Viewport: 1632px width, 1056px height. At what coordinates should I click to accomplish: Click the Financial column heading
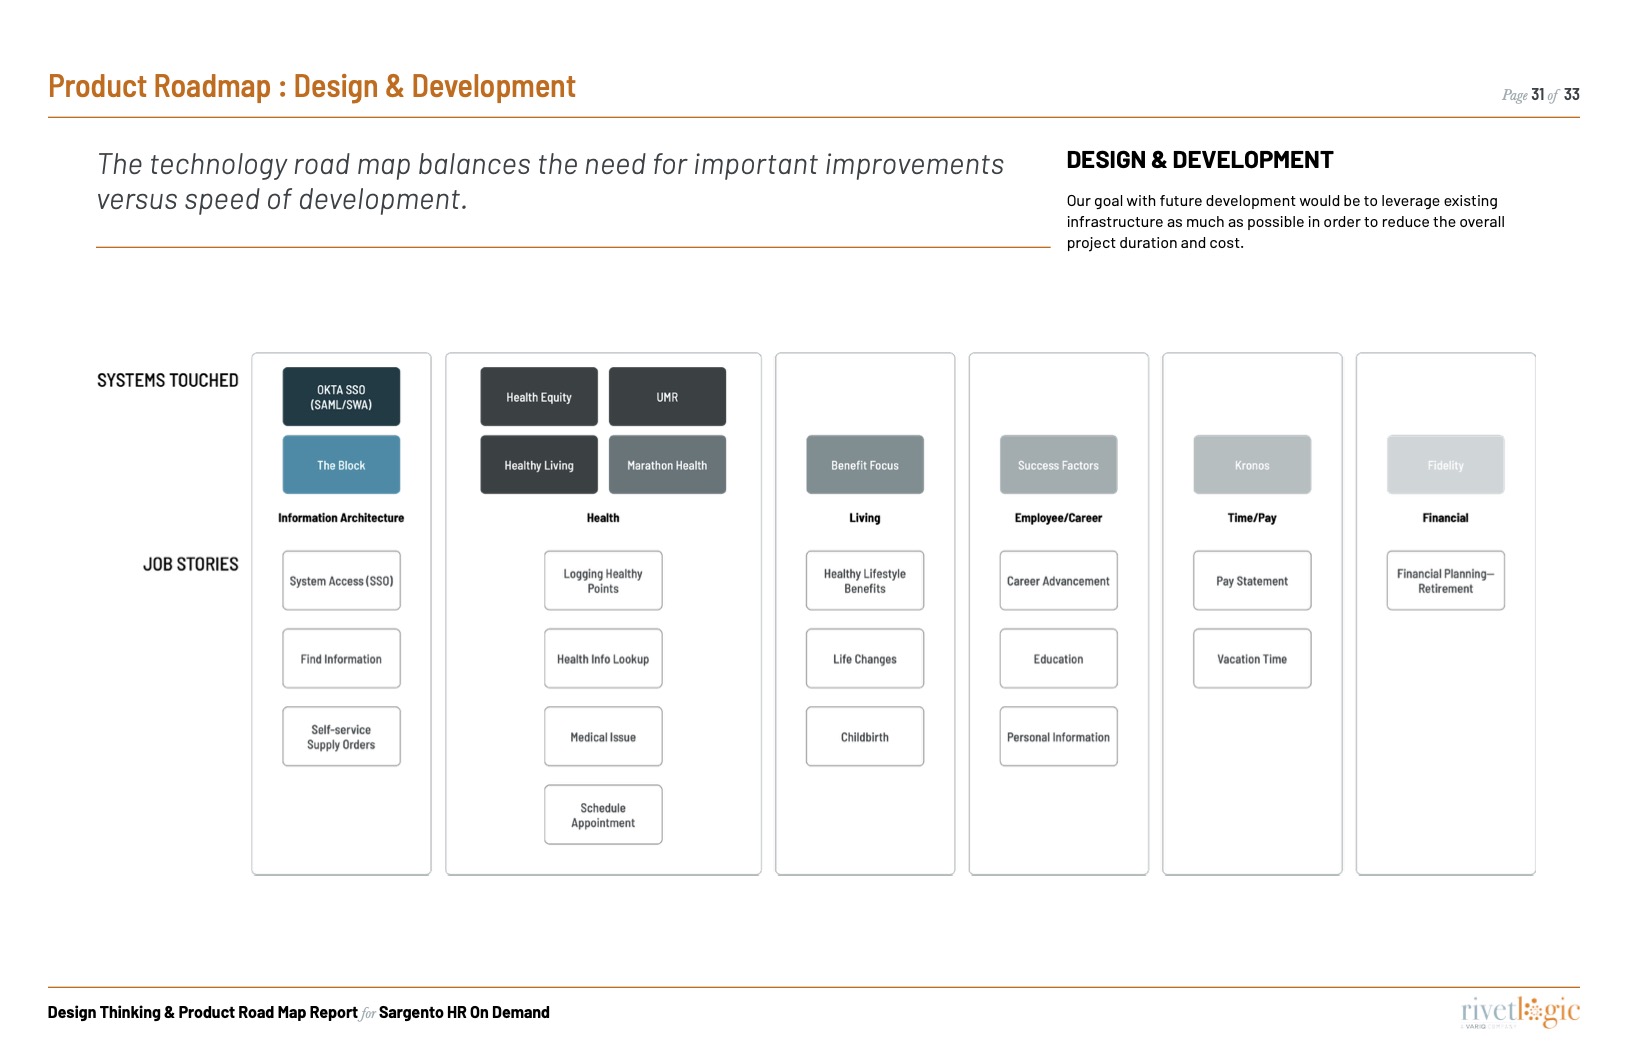click(x=1446, y=518)
